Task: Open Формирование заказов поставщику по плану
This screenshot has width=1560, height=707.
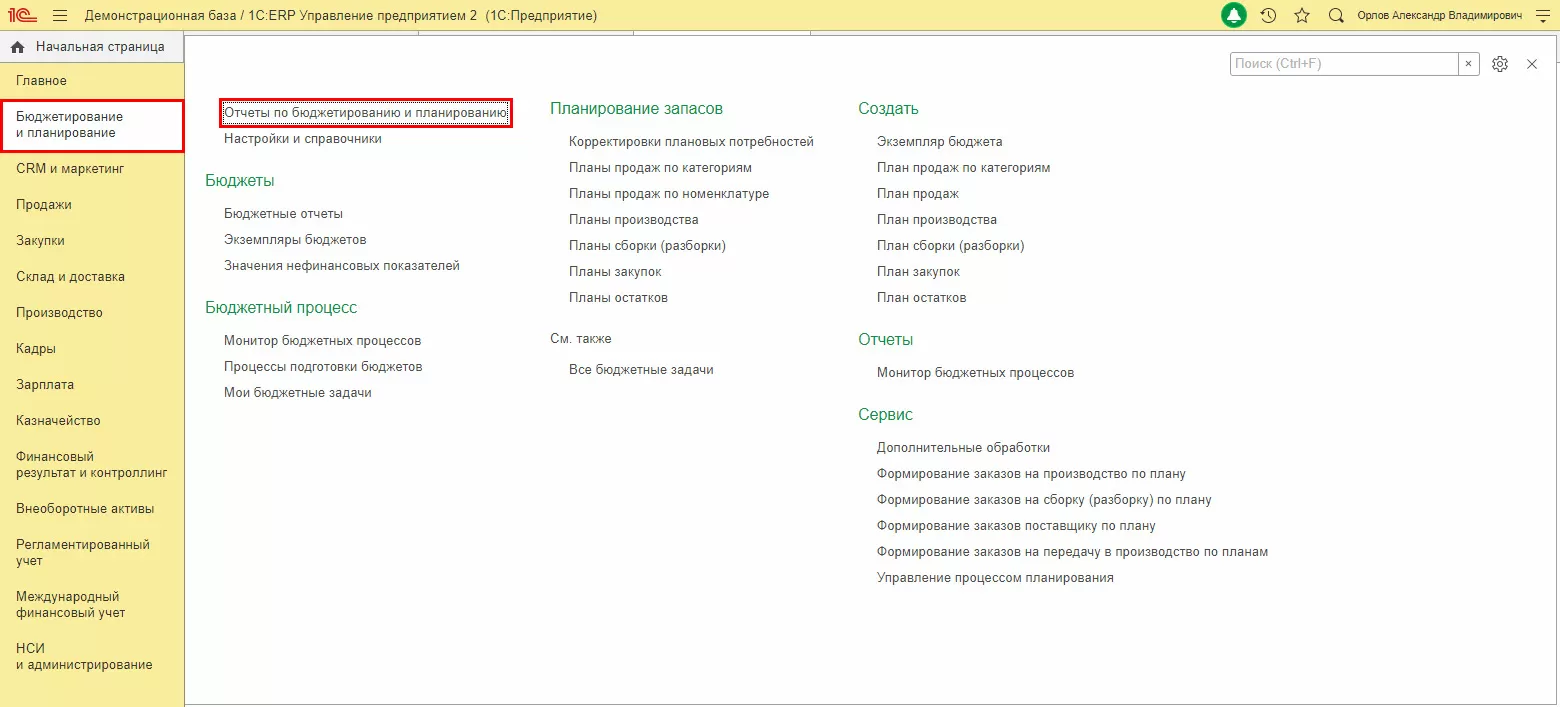Action: 1016,526
